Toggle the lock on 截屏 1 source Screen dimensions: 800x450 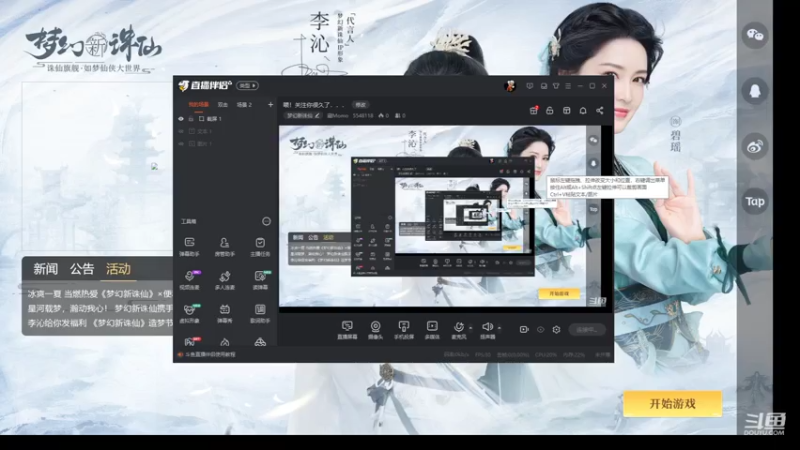[x=191, y=119]
